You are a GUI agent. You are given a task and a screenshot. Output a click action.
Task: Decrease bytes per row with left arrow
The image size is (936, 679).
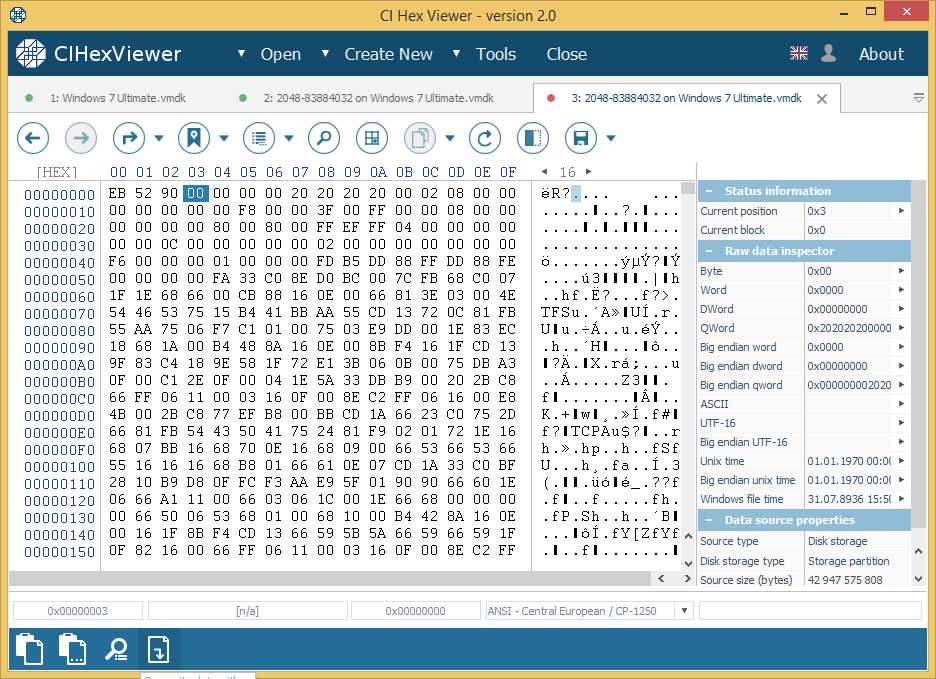(544, 171)
